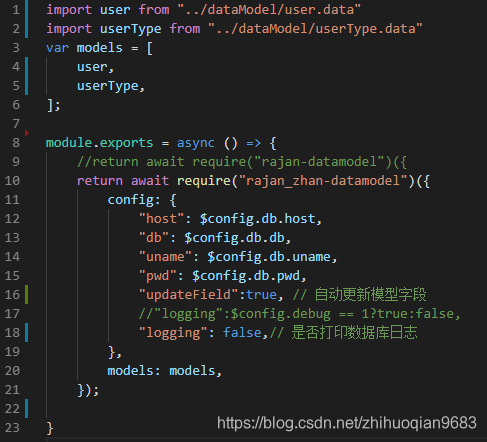This screenshot has width=487, height=442.
Task: Click 'module' on line 8
Action: coord(69,143)
